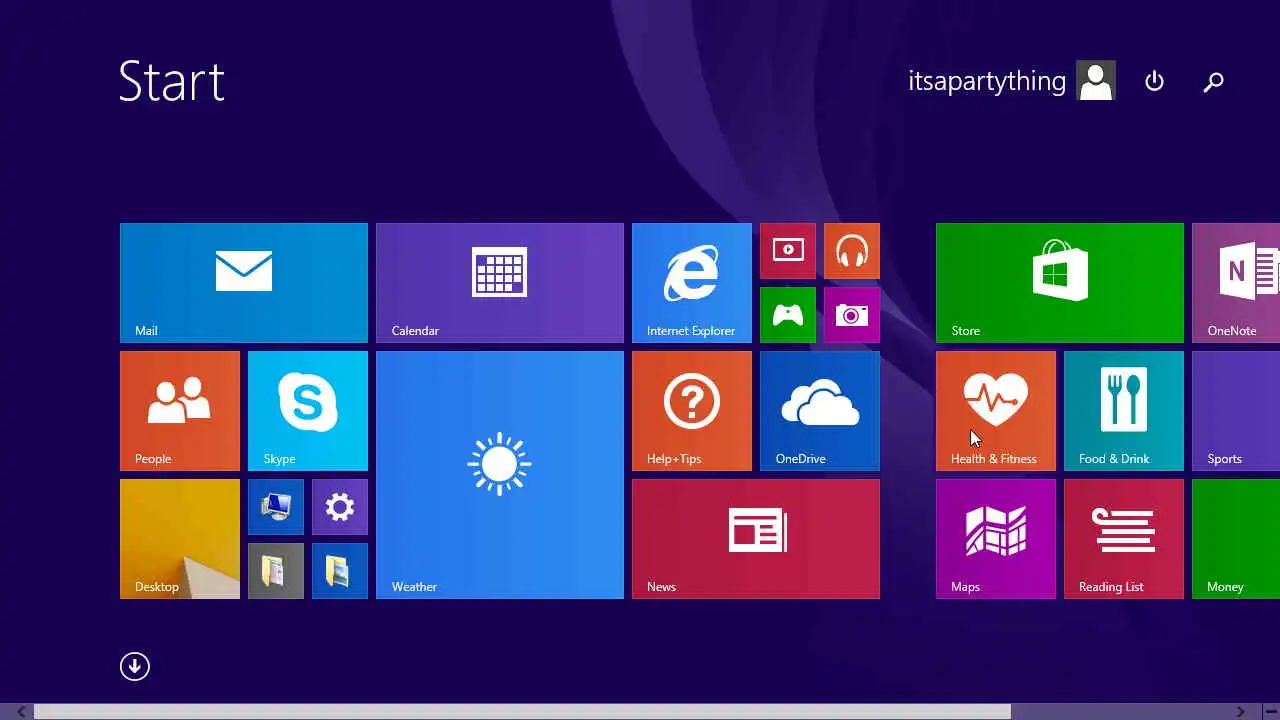Click the scrollbar right arrow

1240,712
